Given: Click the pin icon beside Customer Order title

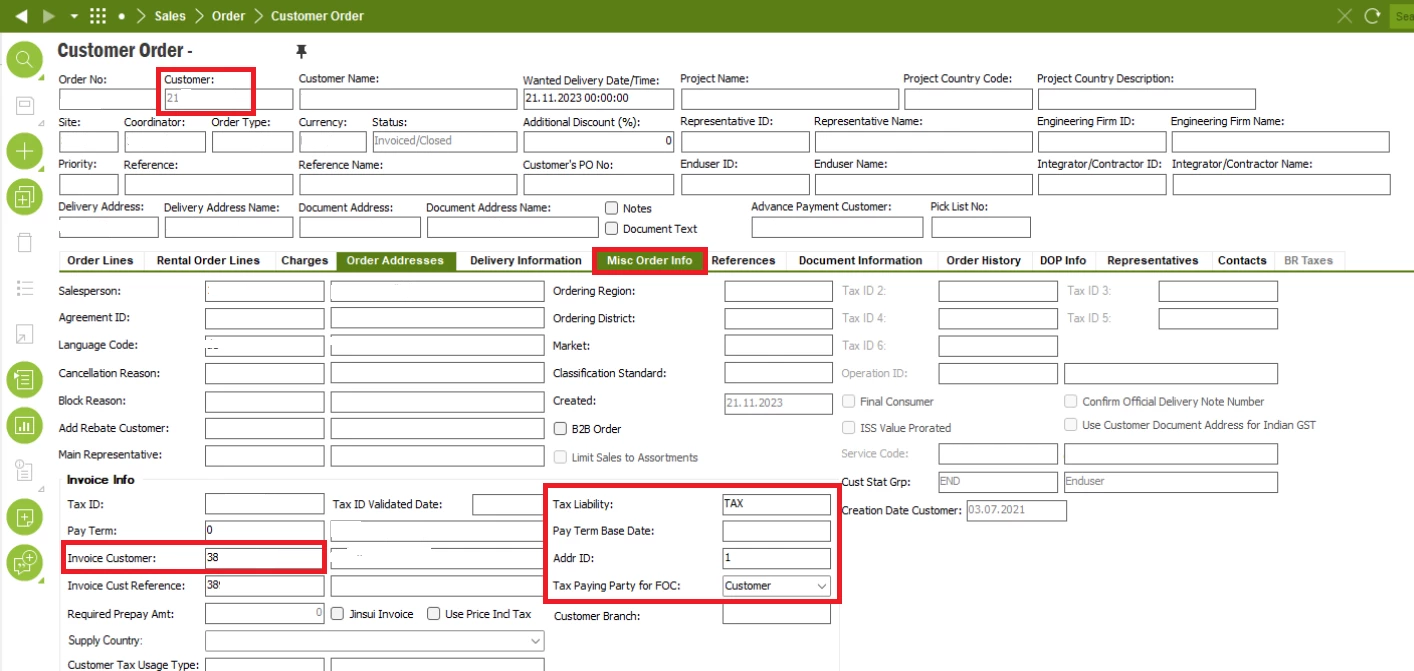Looking at the screenshot, I should point(301,51).
